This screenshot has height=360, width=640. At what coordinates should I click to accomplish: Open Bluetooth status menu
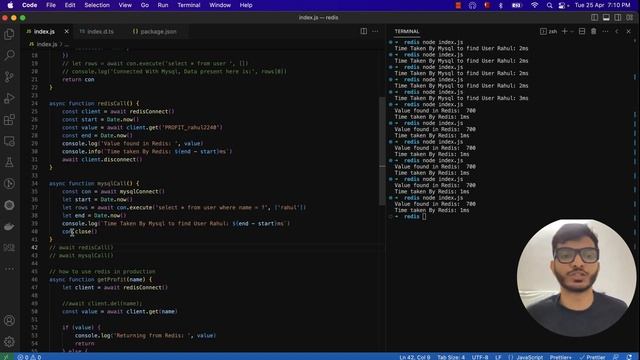click(501, 5)
